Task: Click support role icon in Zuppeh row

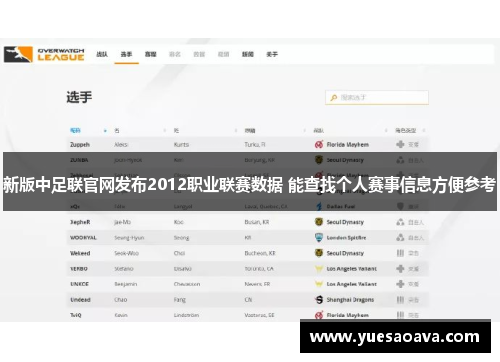Action: 400,144
